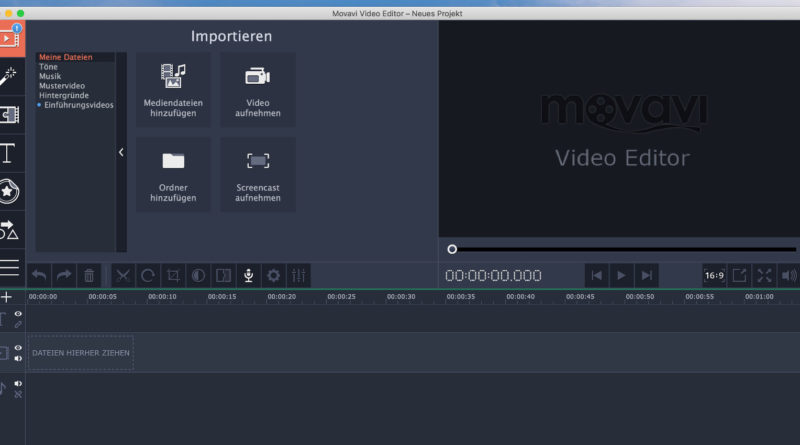The image size is (800, 445).
Task: Mute the audio music track
Action: [18, 383]
